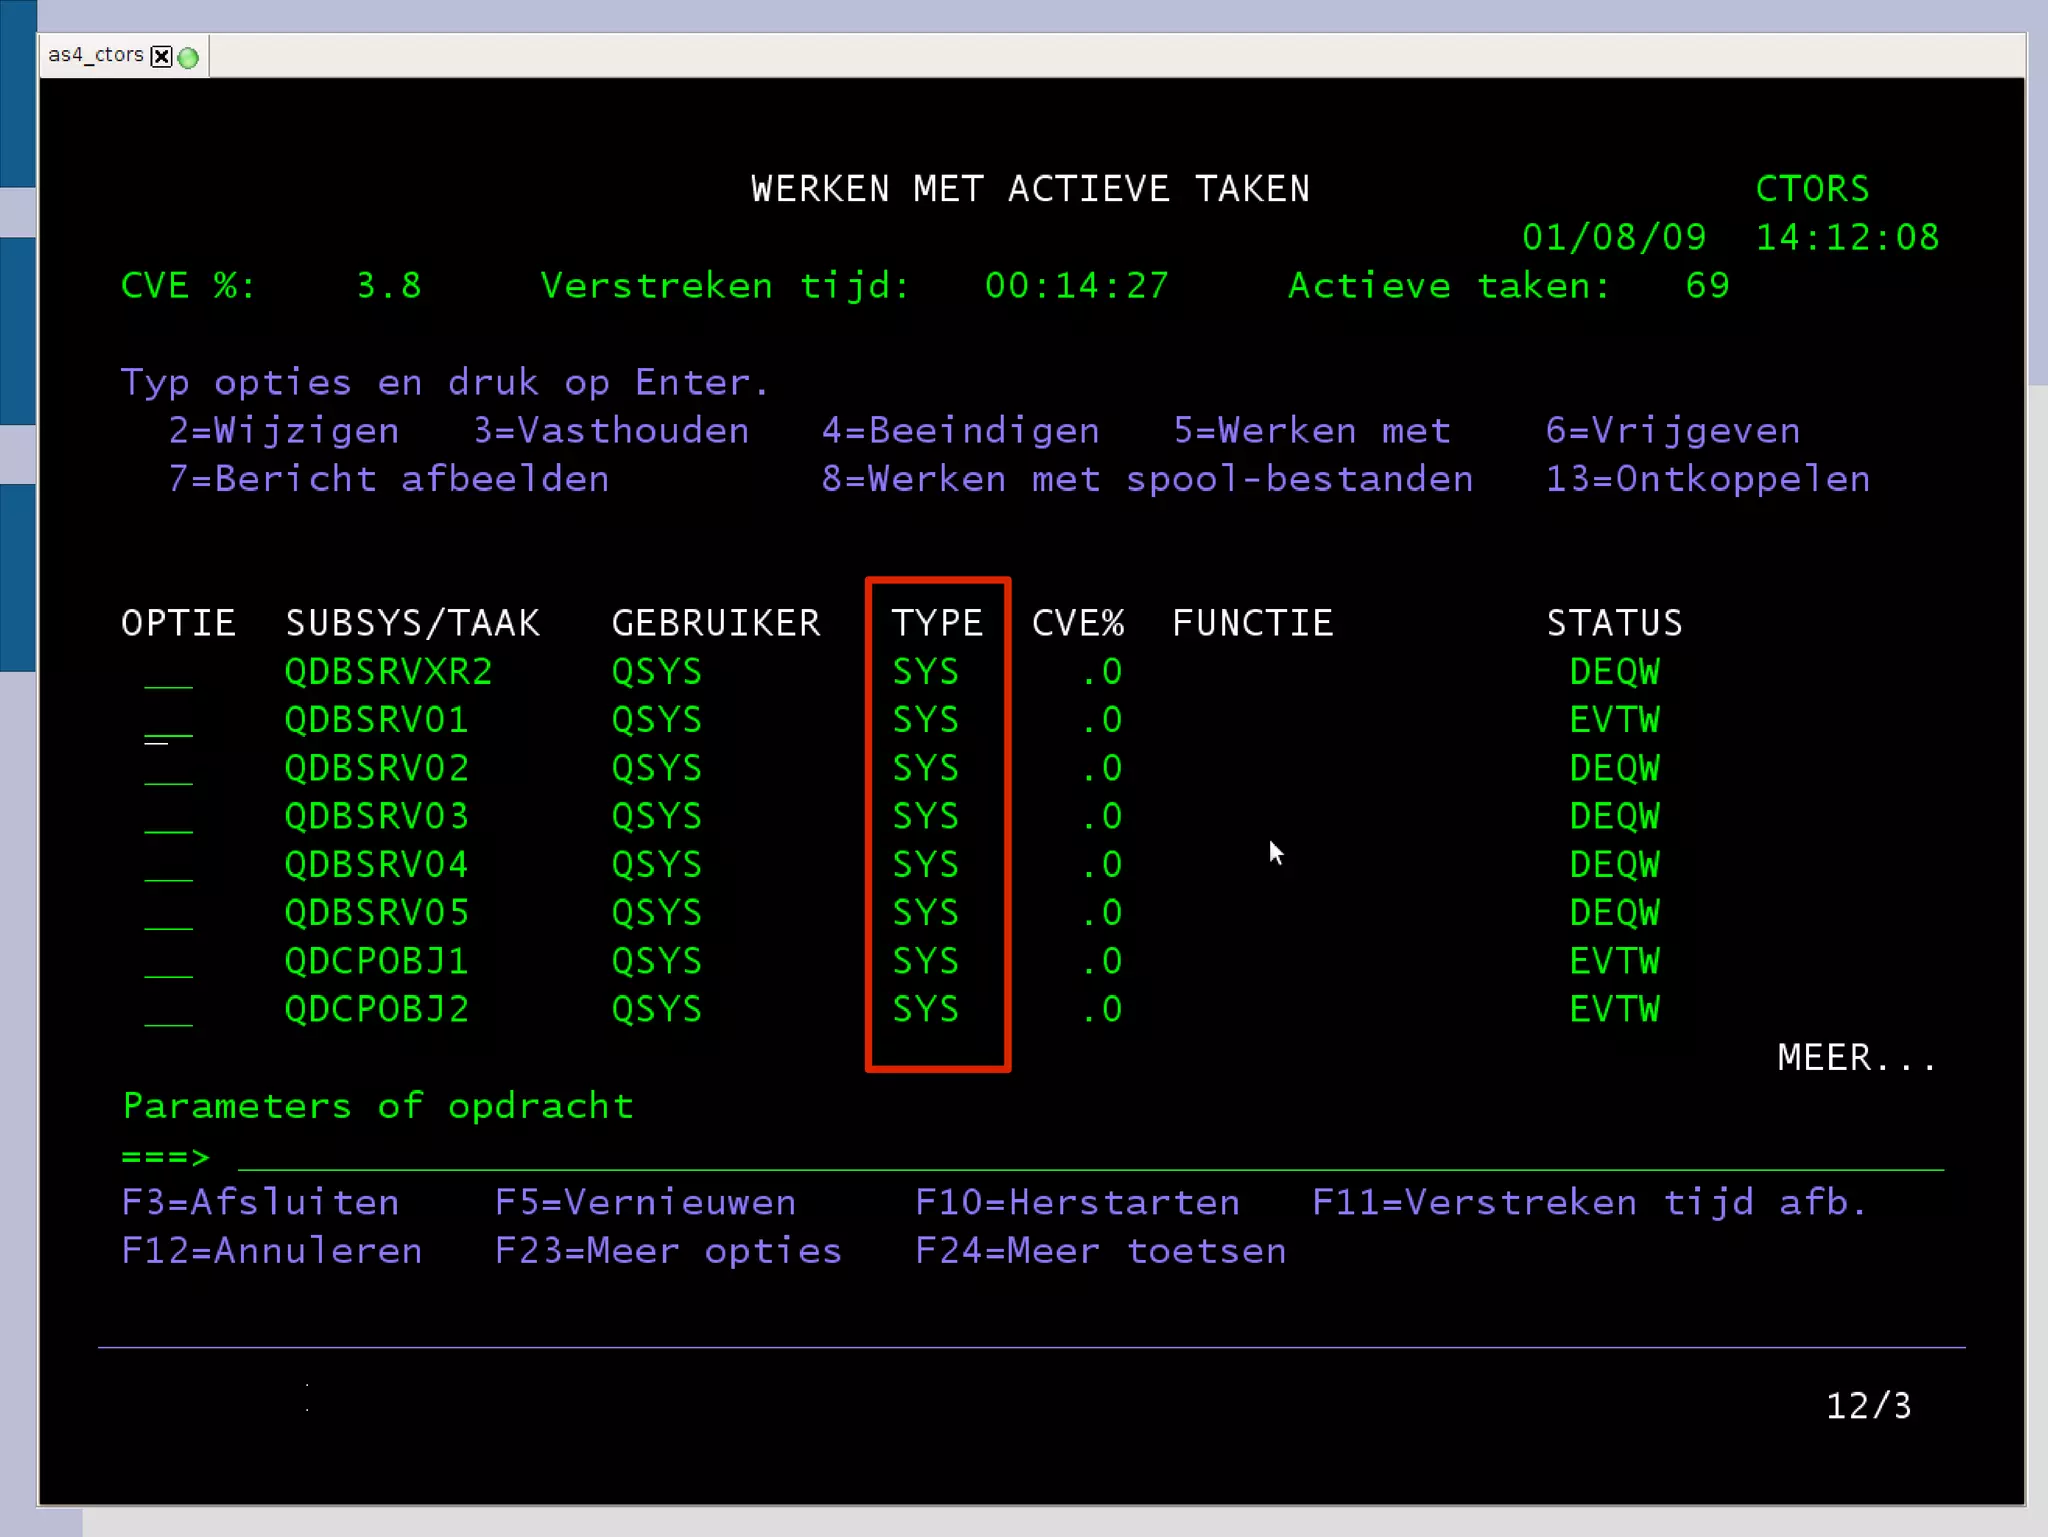Image resolution: width=2048 pixels, height=1537 pixels.
Task: Close the as4_ctors session tab
Action: pos(161,57)
